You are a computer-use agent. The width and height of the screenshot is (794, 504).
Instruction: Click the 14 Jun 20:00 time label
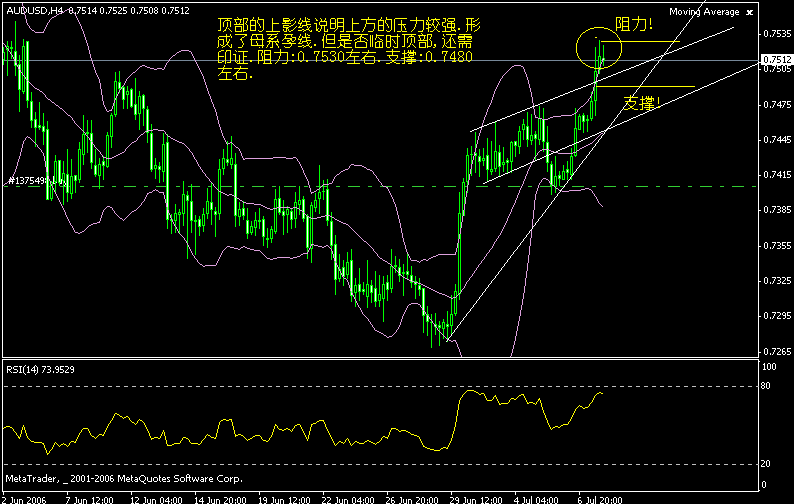click(220, 500)
